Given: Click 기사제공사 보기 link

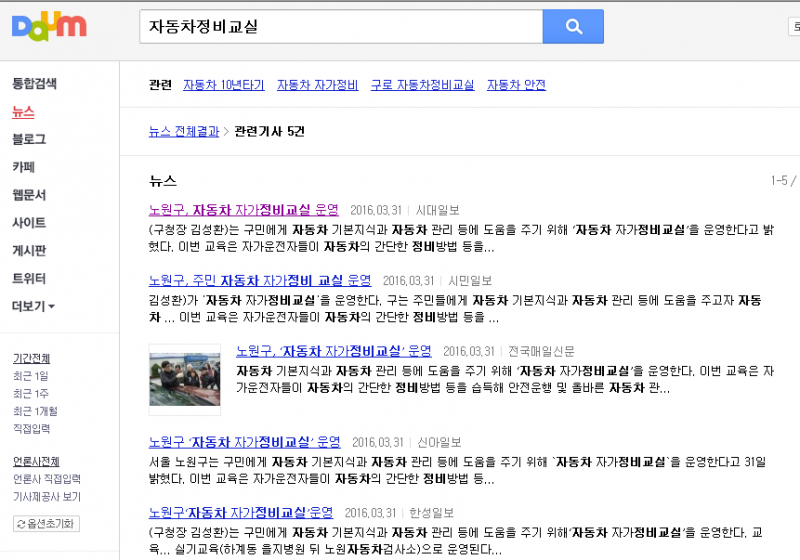Looking at the screenshot, I should 46,496.
